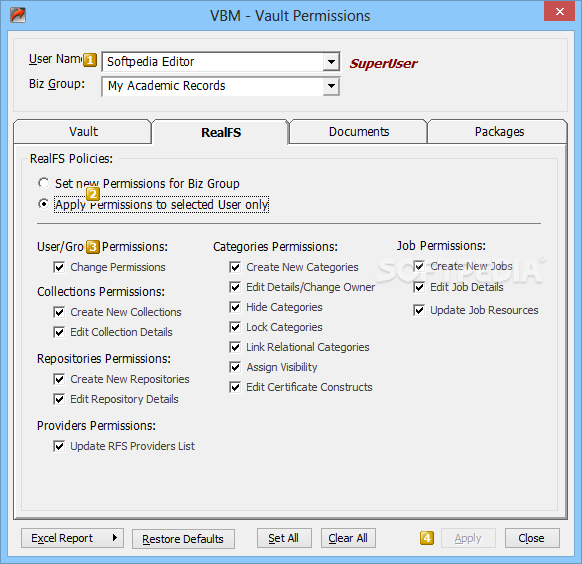The width and height of the screenshot is (582, 564).
Task: Toggle Hide Categories checkbox
Action: coord(235,307)
